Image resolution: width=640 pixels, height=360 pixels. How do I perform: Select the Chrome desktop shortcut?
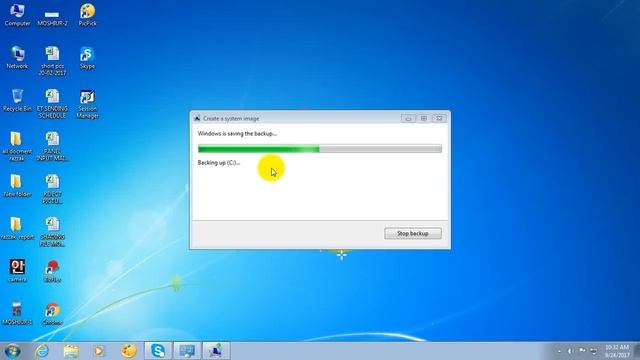click(52, 313)
